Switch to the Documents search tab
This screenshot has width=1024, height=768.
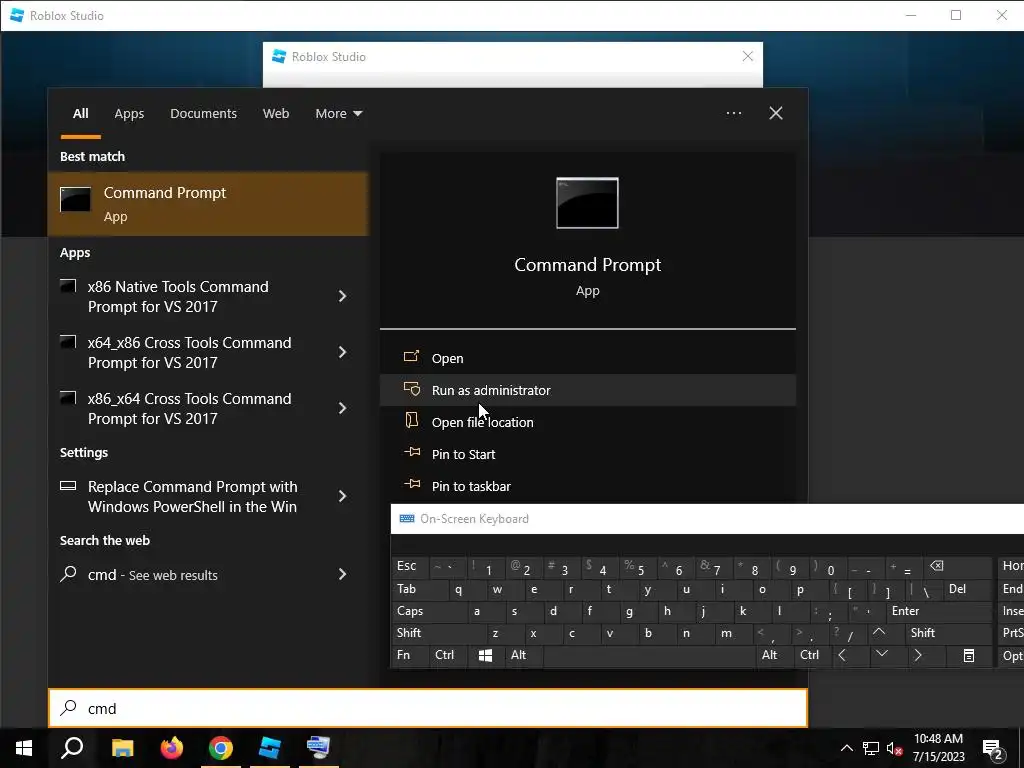(x=203, y=114)
